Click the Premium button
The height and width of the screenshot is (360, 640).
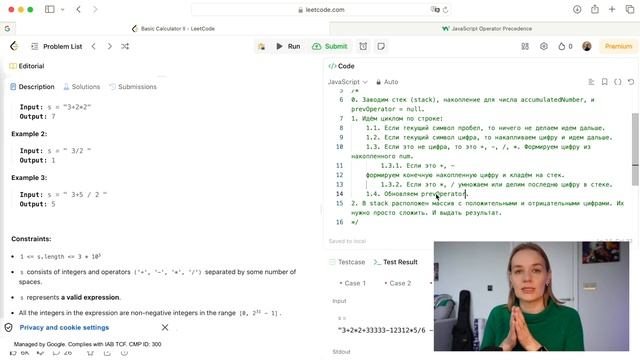(x=618, y=47)
